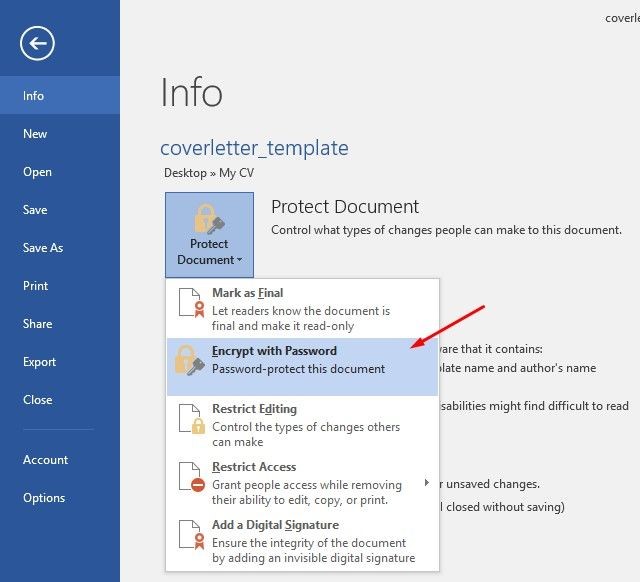The height and width of the screenshot is (582, 640).
Task: Click the Desktop » My CV path
Action: (x=209, y=173)
